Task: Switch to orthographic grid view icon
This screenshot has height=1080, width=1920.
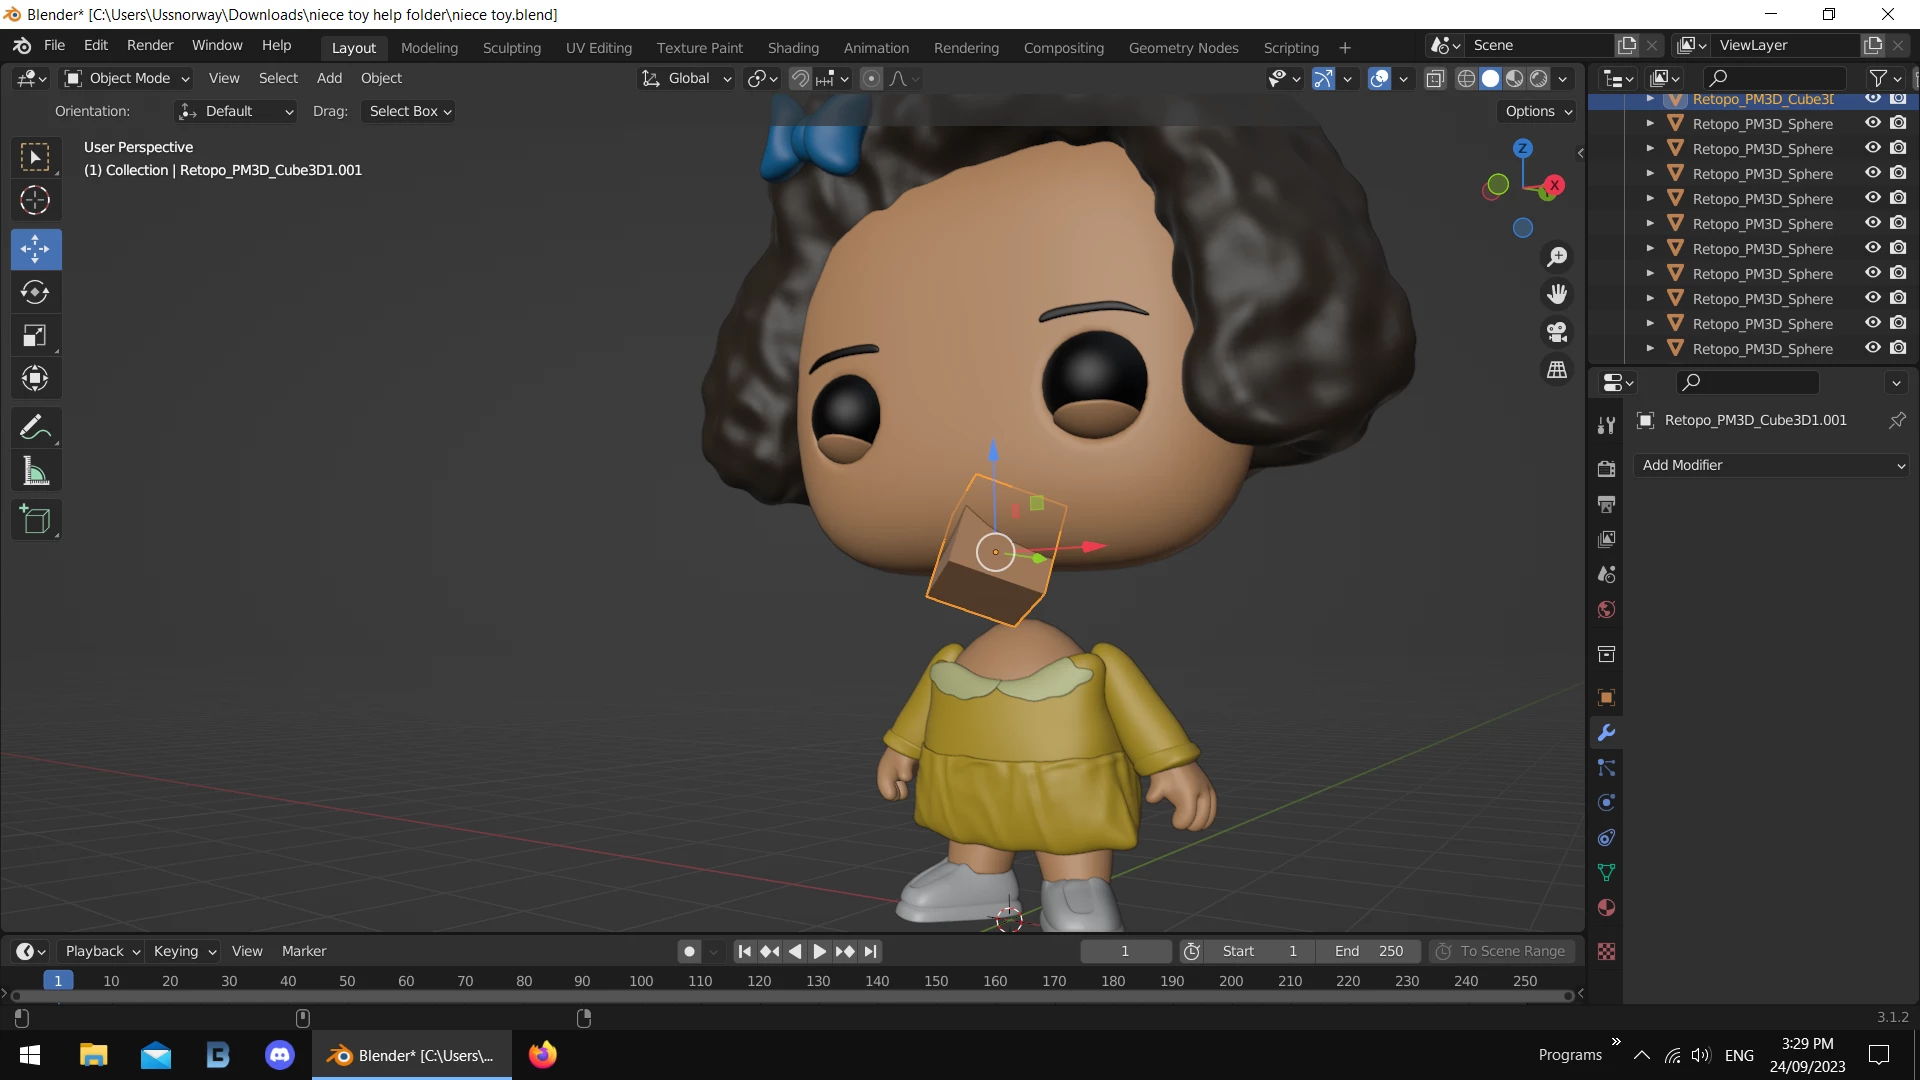Action: [1557, 370]
